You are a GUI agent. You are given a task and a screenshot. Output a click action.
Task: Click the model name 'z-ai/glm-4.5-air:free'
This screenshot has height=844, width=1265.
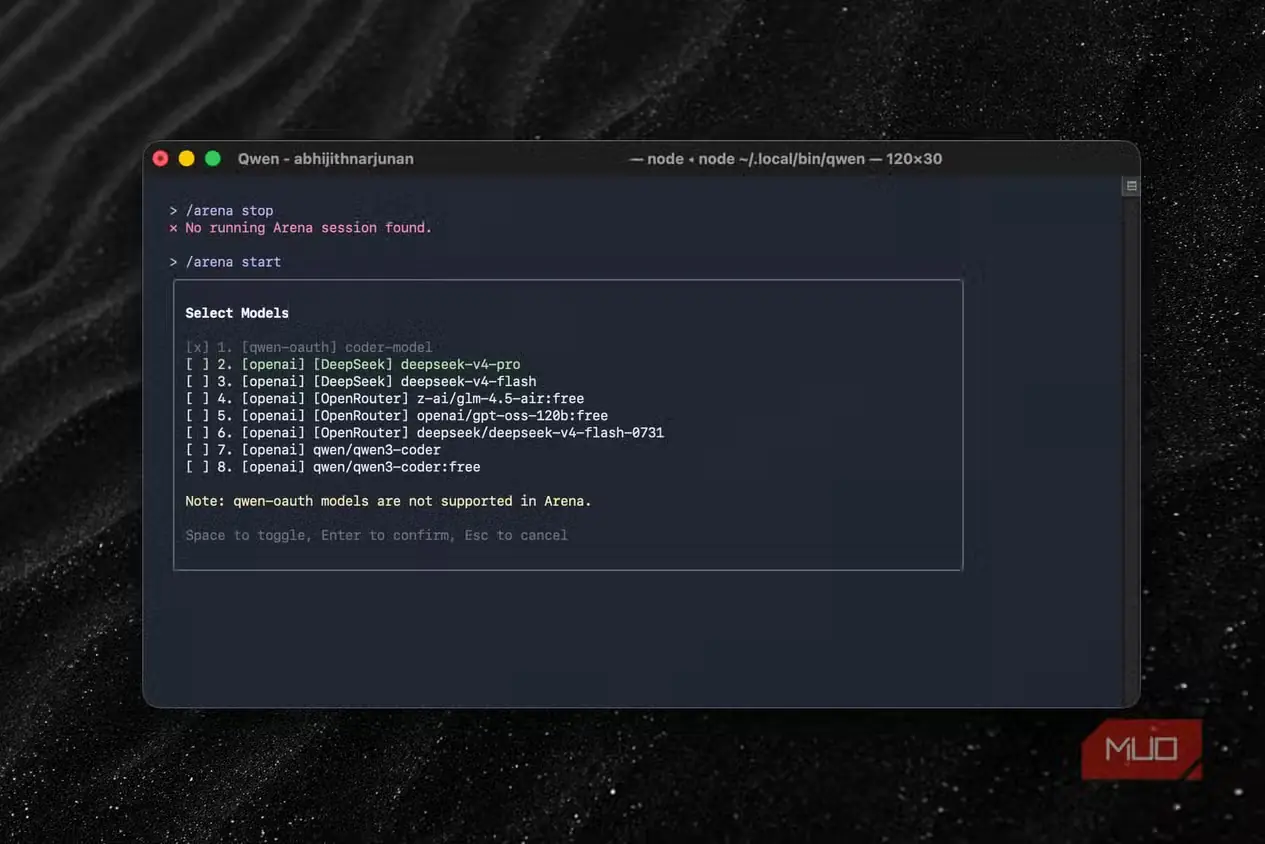pos(500,398)
